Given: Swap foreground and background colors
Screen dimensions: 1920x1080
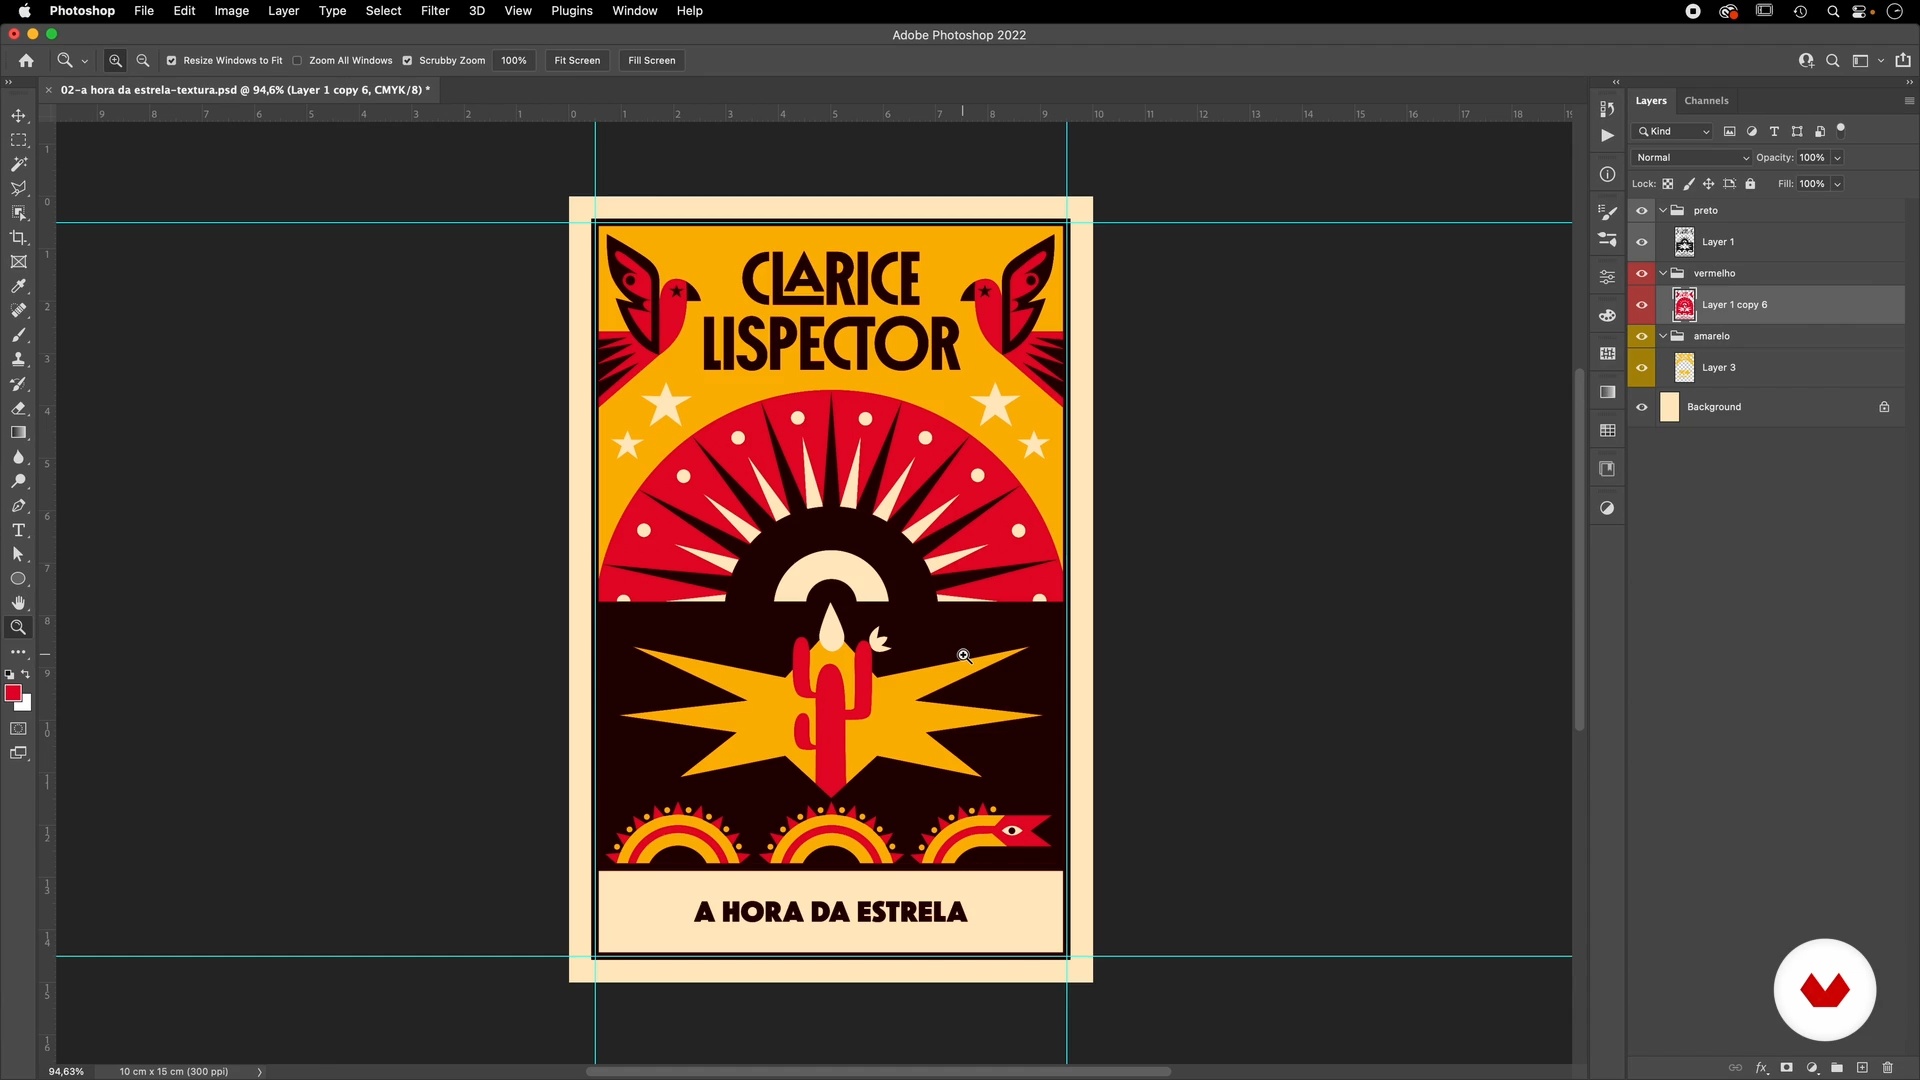Looking at the screenshot, I should click(26, 675).
